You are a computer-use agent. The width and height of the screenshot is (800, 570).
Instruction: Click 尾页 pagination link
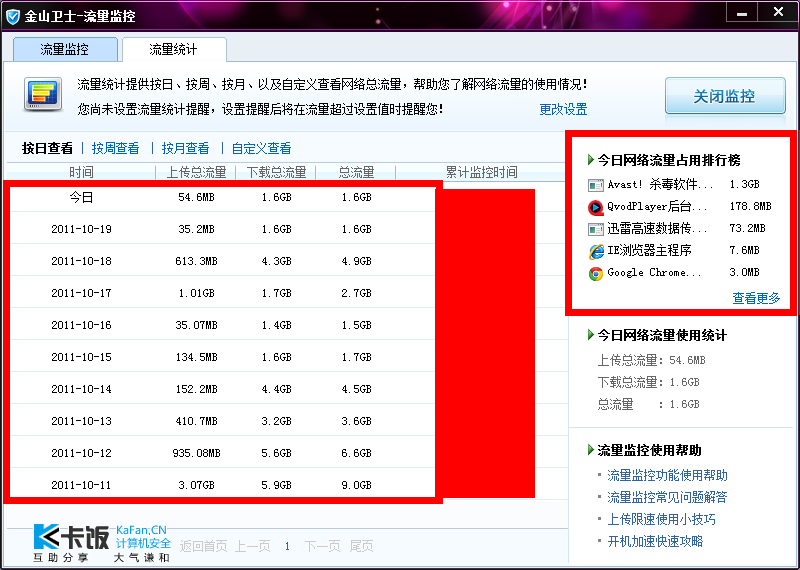point(361,547)
